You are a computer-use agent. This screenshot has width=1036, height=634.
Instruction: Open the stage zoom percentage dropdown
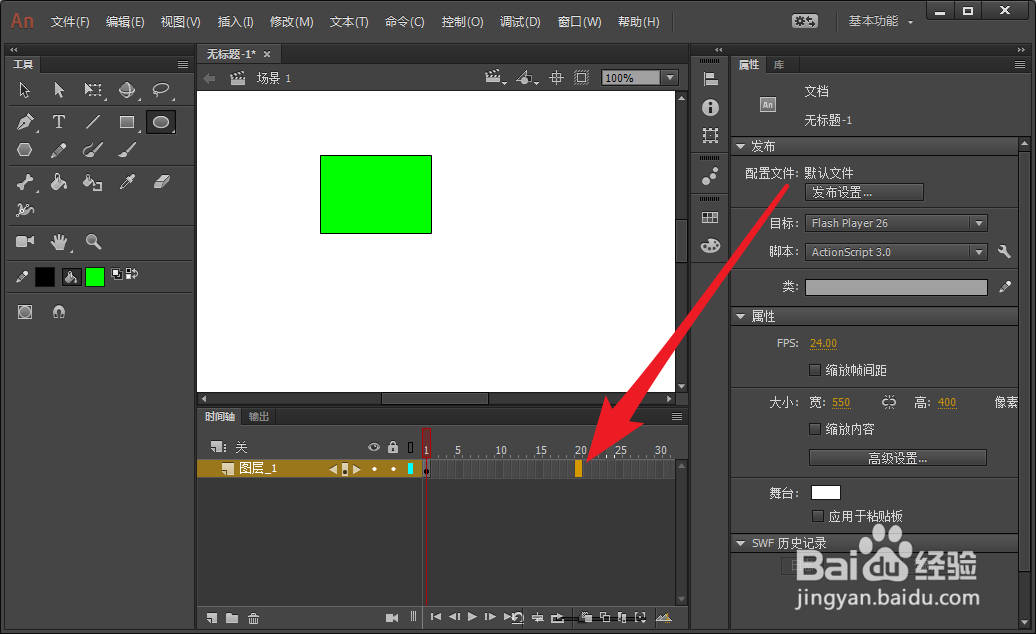click(x=672, y=77)
